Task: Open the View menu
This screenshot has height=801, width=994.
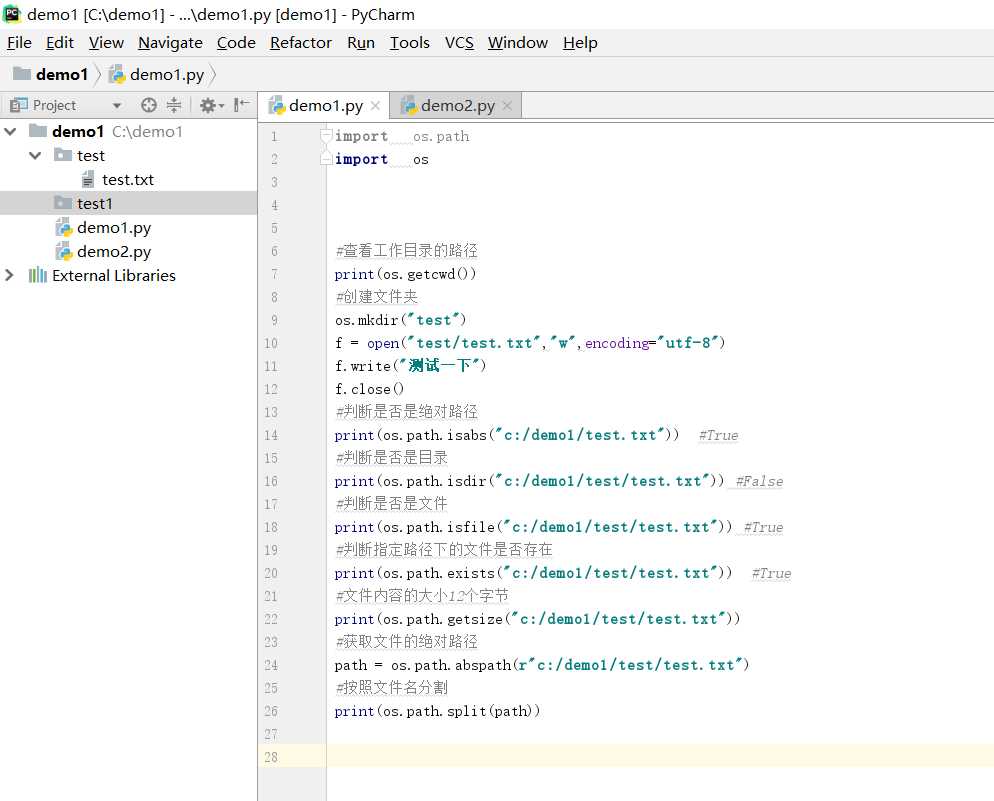Action: click(106, 42)
